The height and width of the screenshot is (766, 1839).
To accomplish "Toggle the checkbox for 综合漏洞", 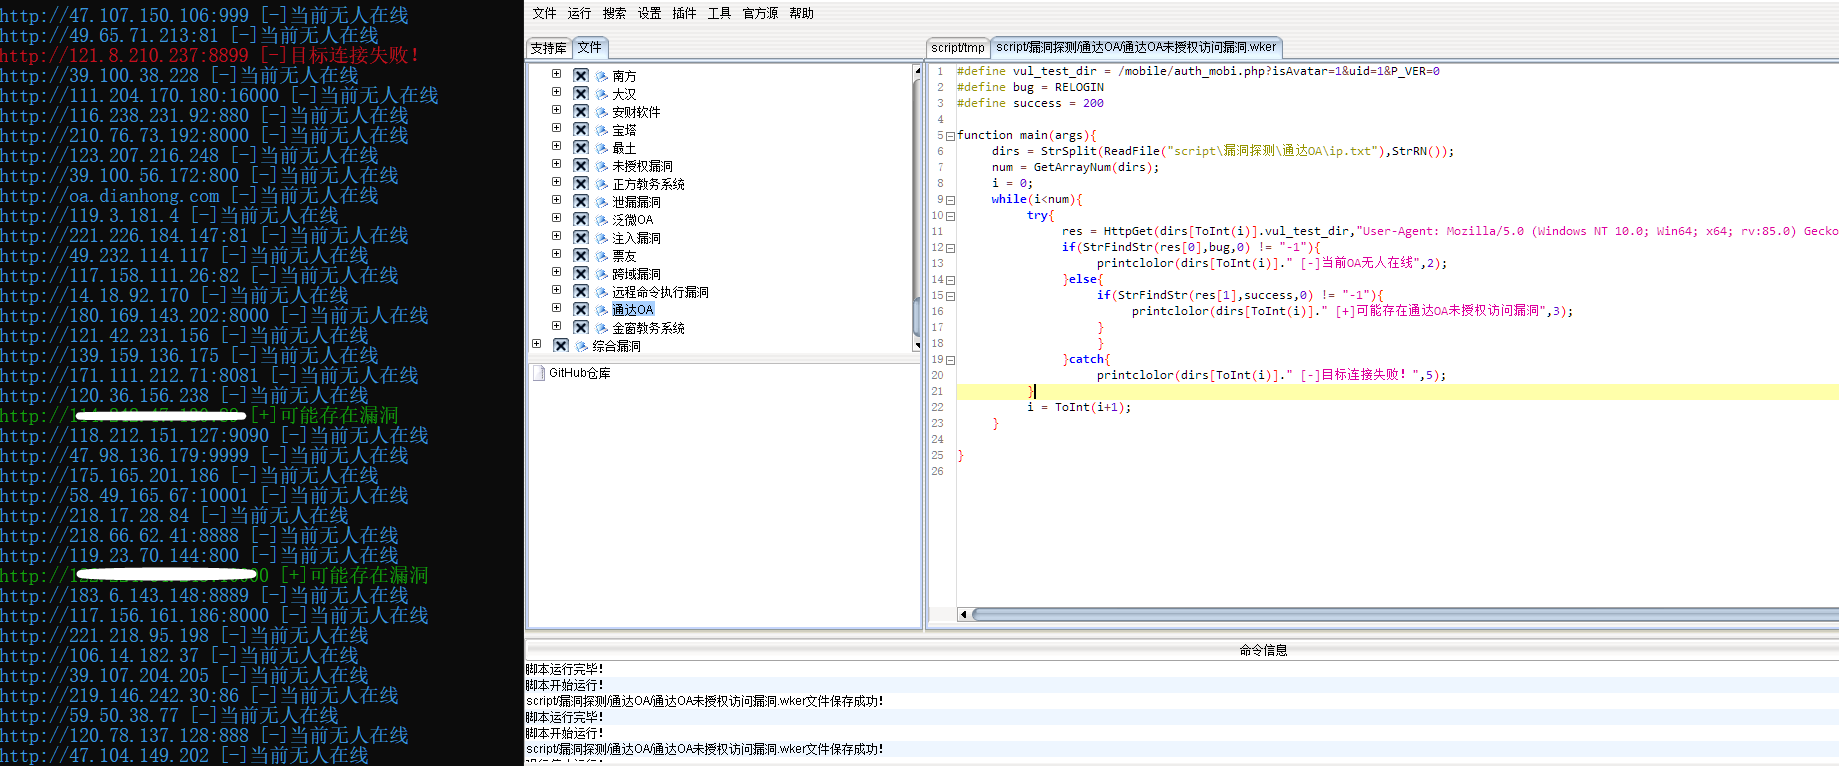I will tap(560, 345).
